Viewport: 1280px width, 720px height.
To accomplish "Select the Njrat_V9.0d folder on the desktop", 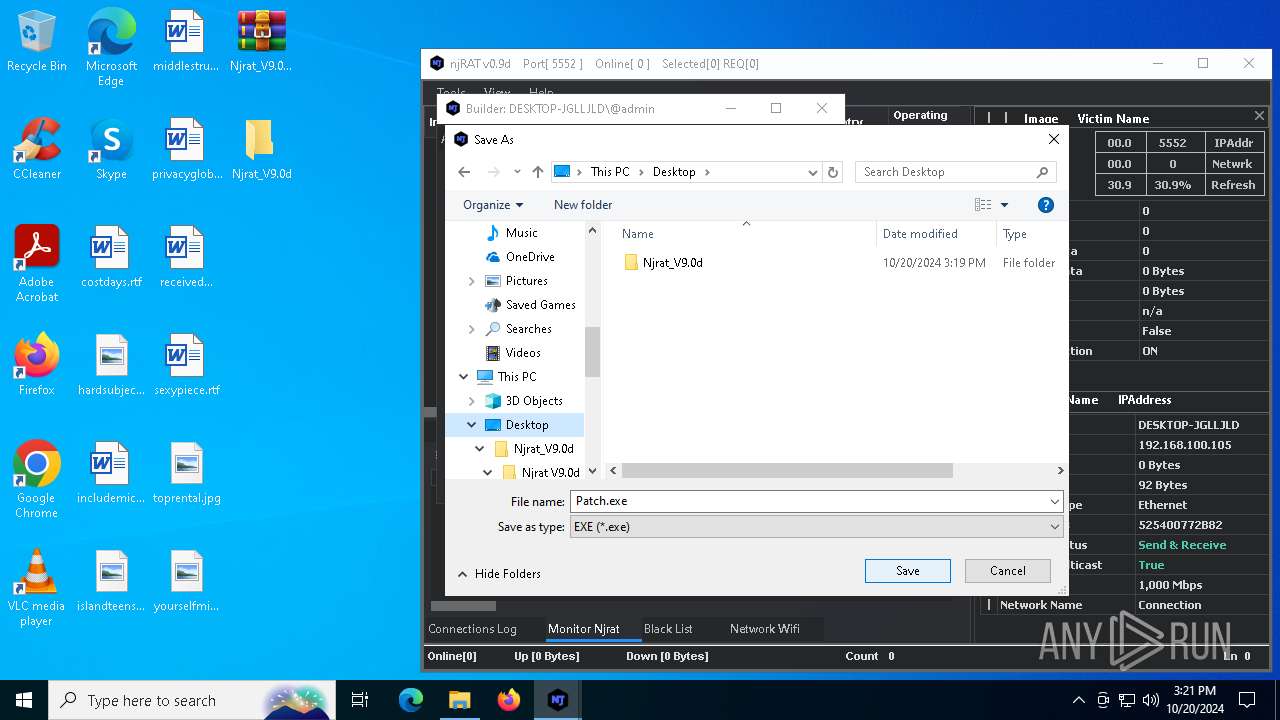I will [261, 149].
